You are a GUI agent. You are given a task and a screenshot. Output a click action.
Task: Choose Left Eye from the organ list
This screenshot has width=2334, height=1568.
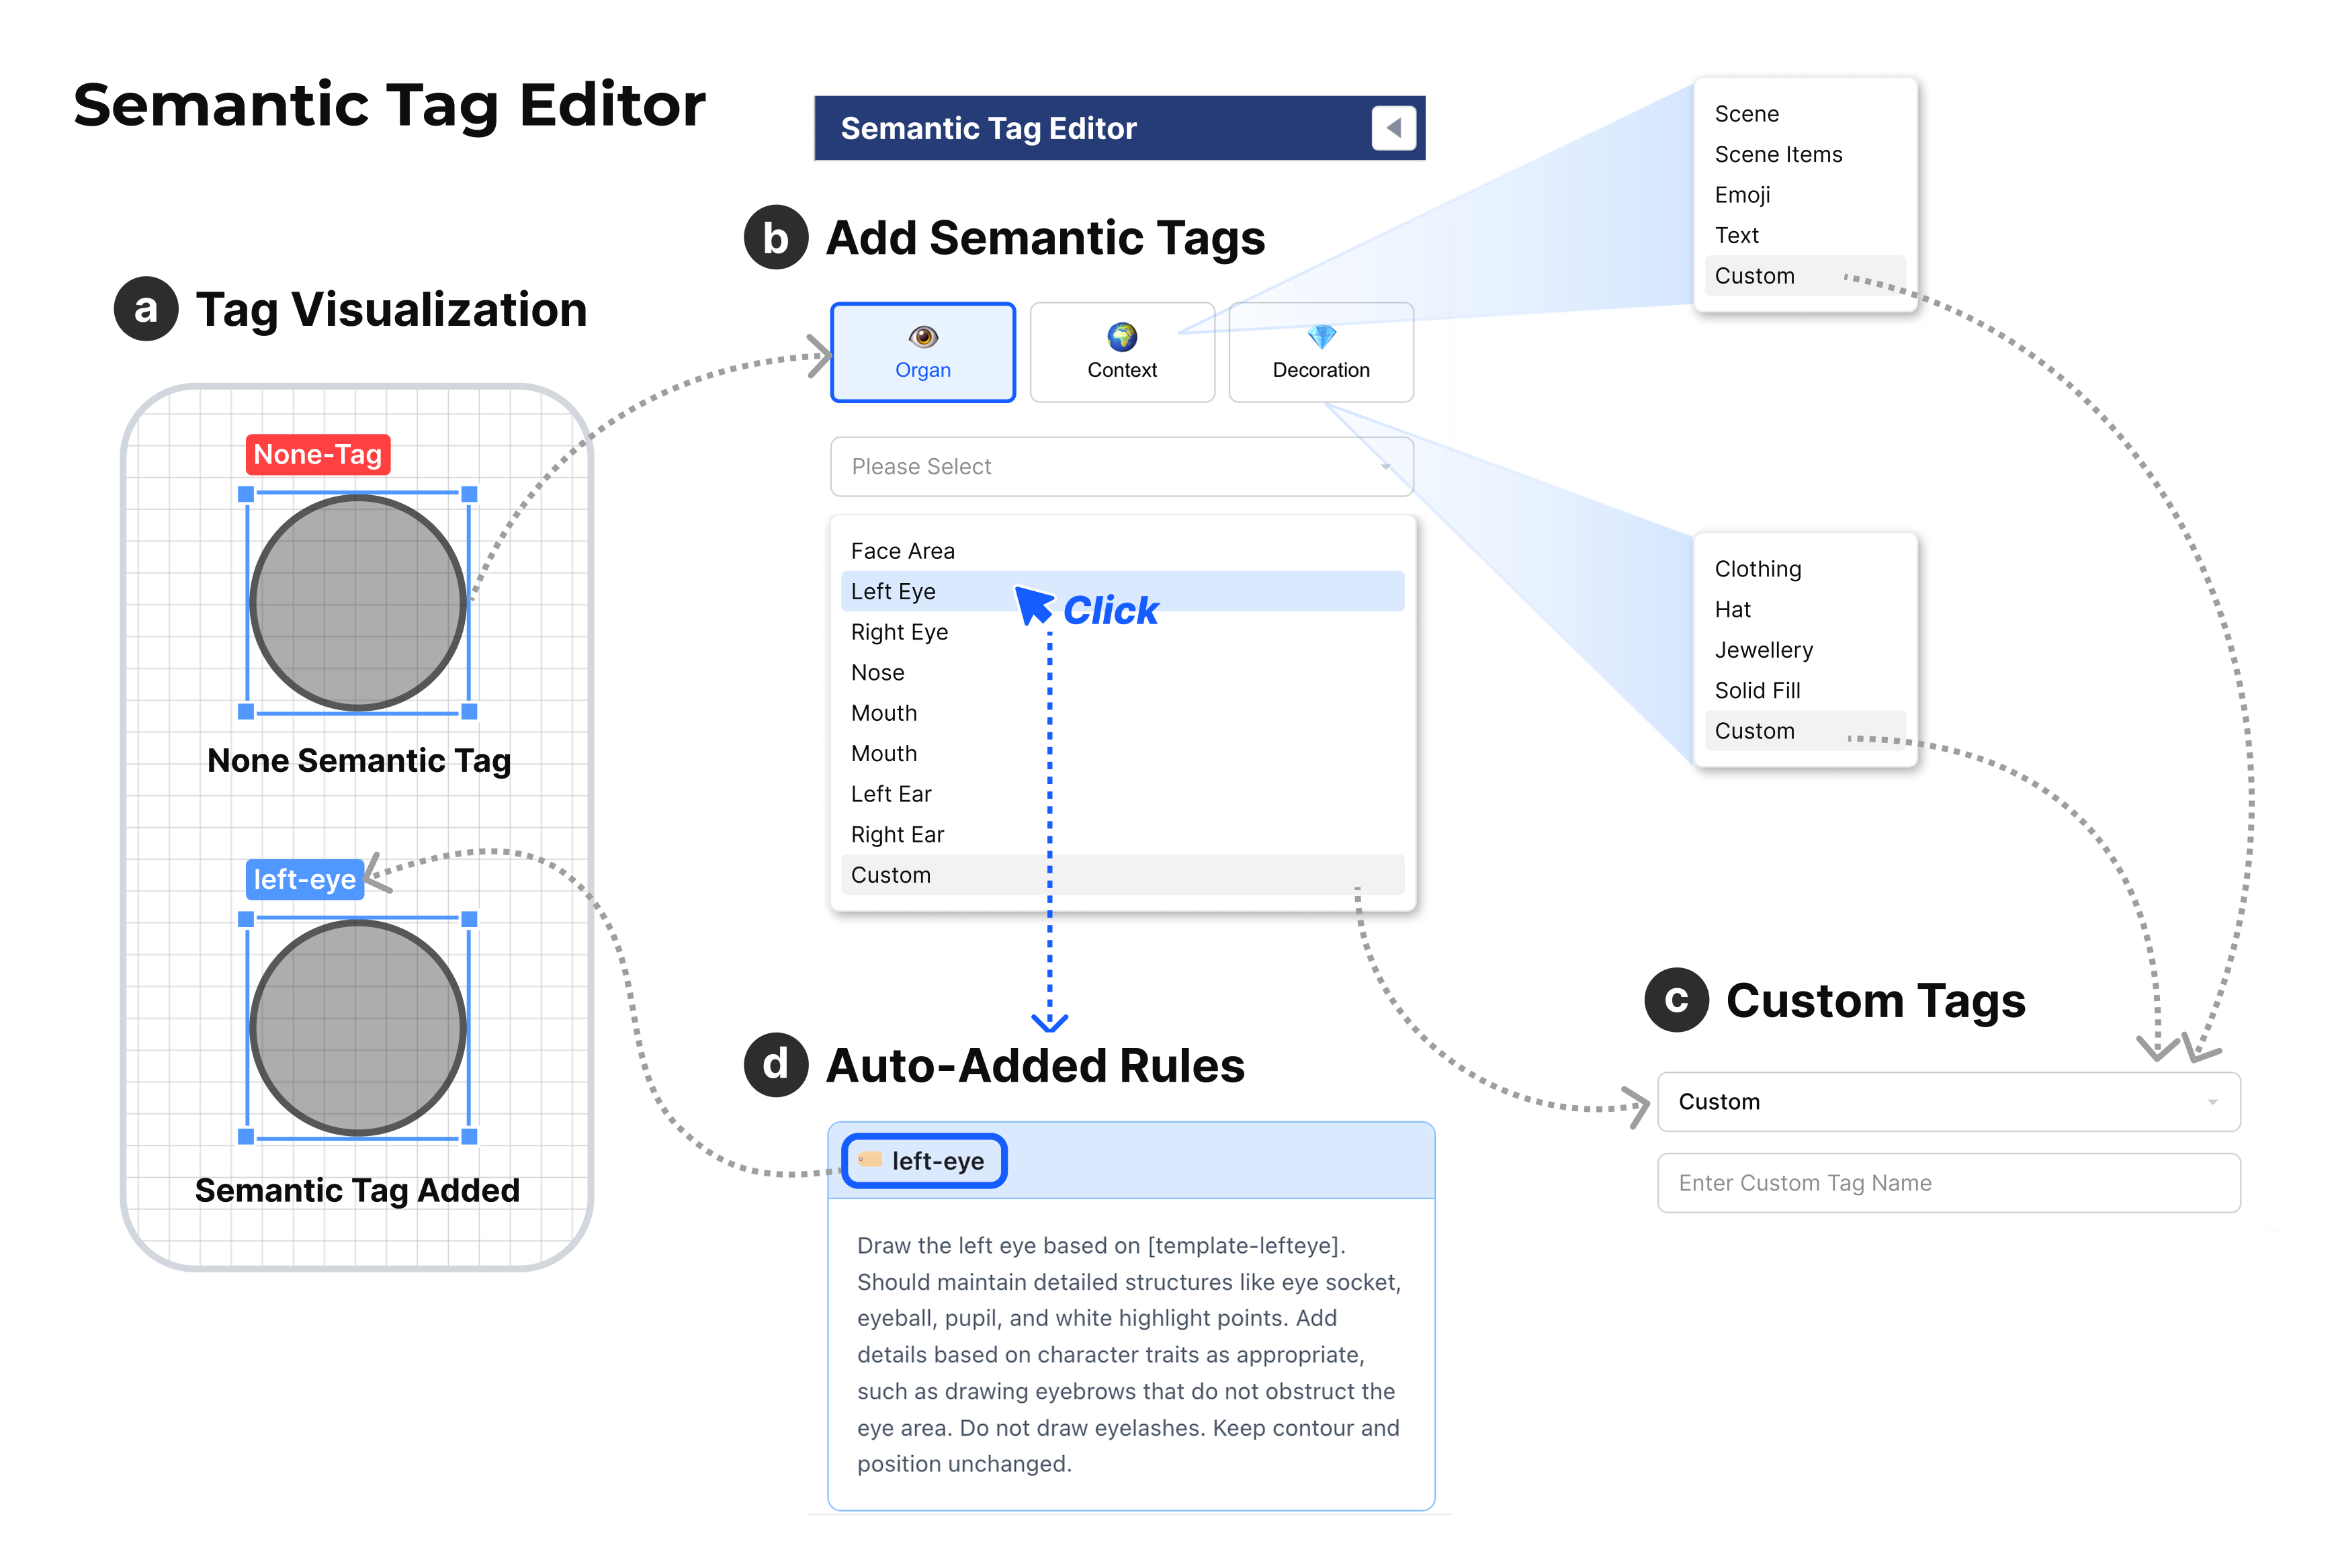(x=893, y=591)
